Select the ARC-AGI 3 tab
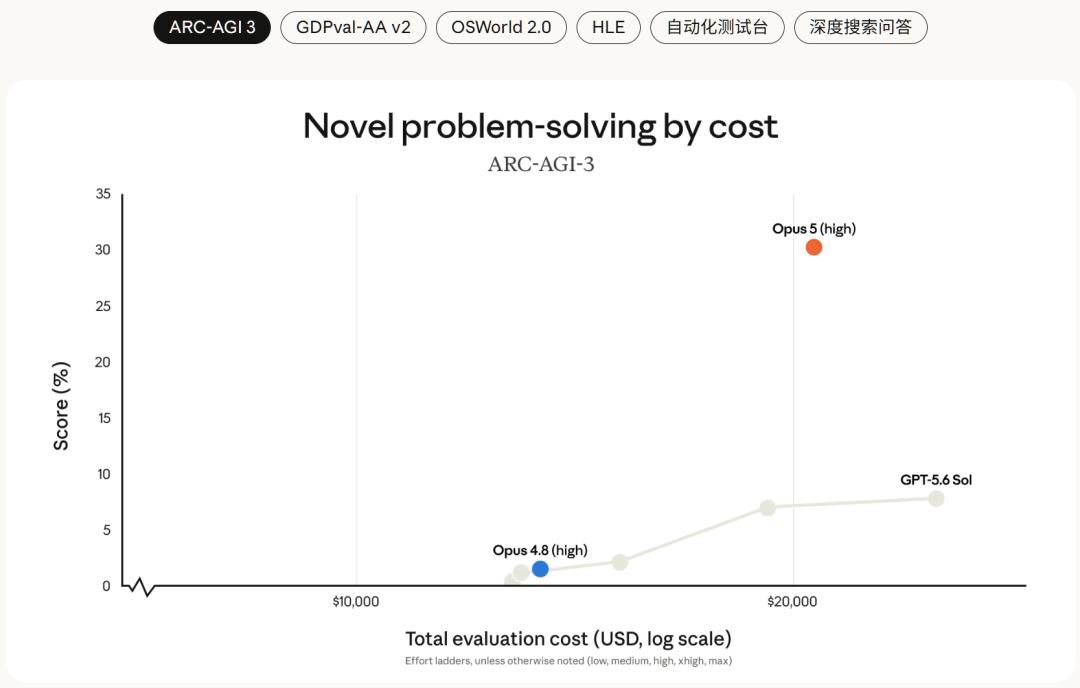1080x688 pixels. pos(212,28)
